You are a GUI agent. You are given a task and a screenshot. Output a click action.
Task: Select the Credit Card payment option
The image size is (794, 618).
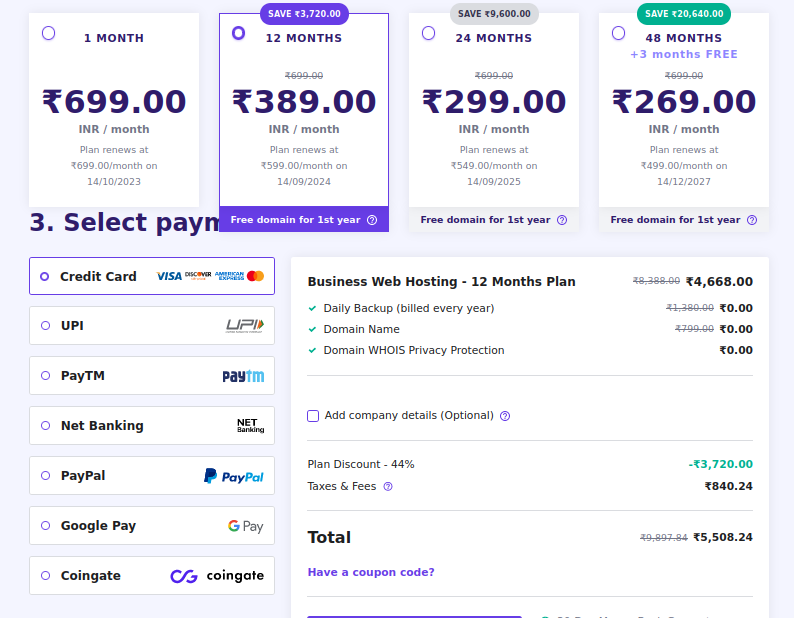45,276
